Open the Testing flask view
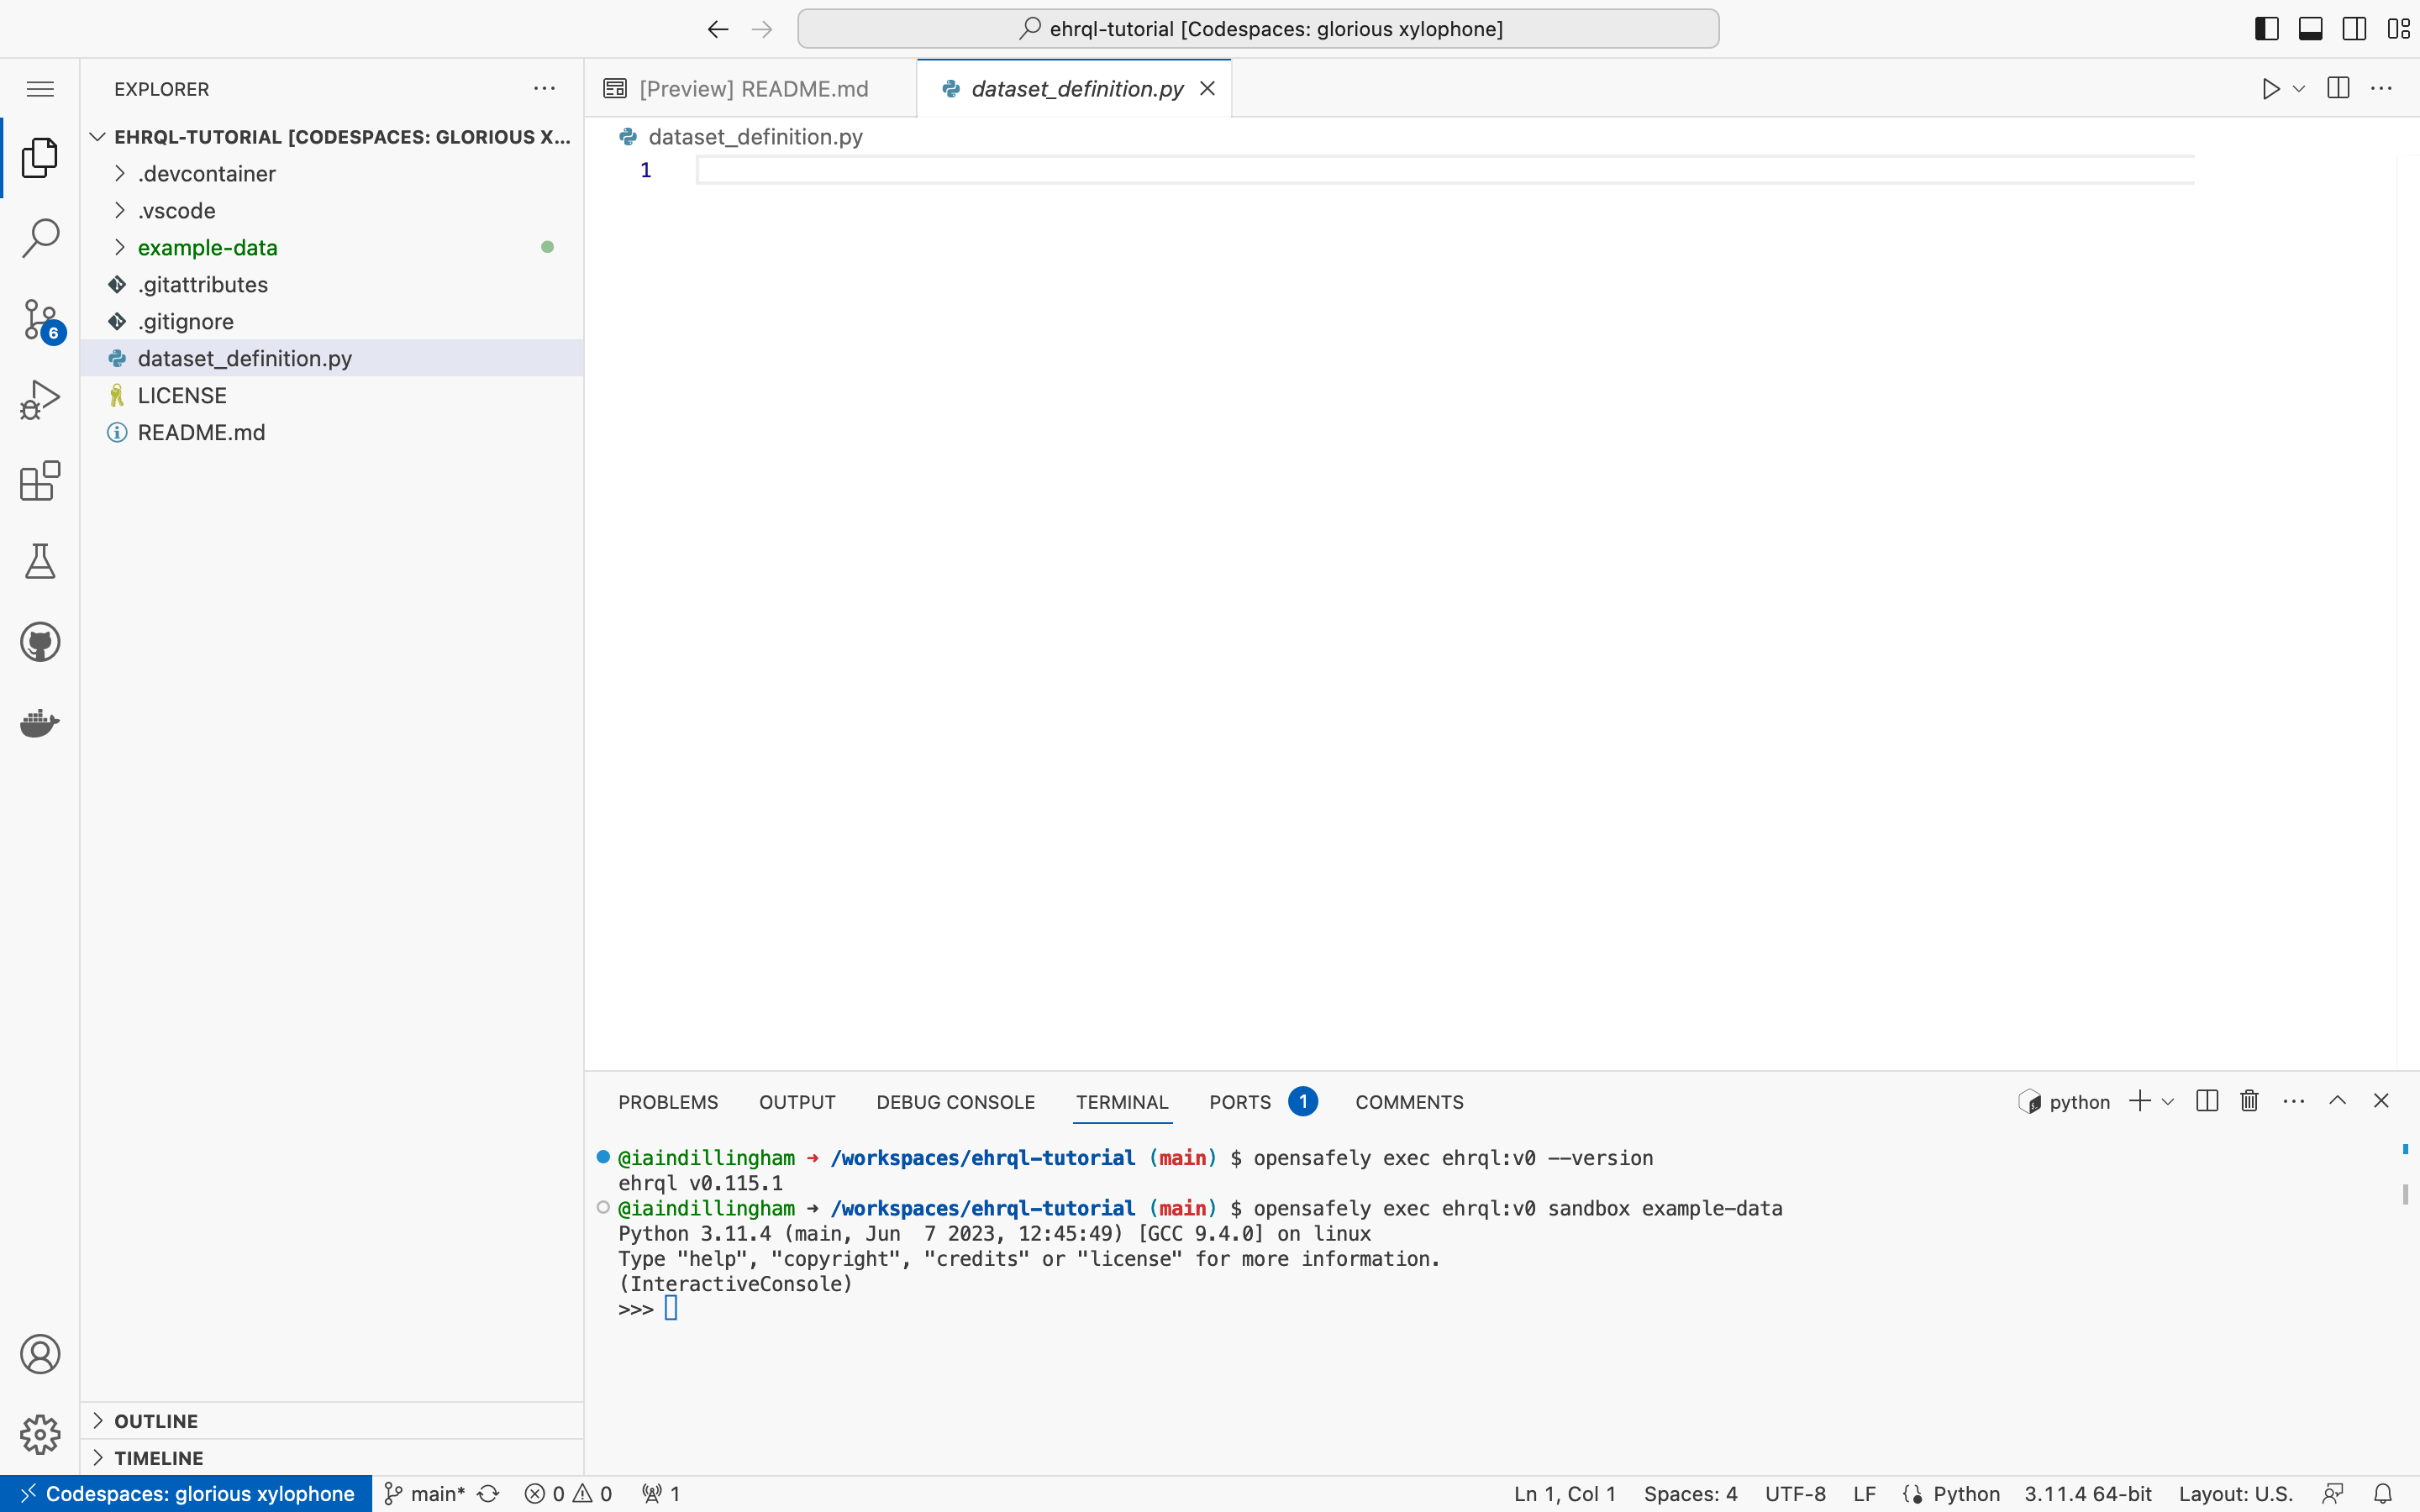 (x=40, y=562)
